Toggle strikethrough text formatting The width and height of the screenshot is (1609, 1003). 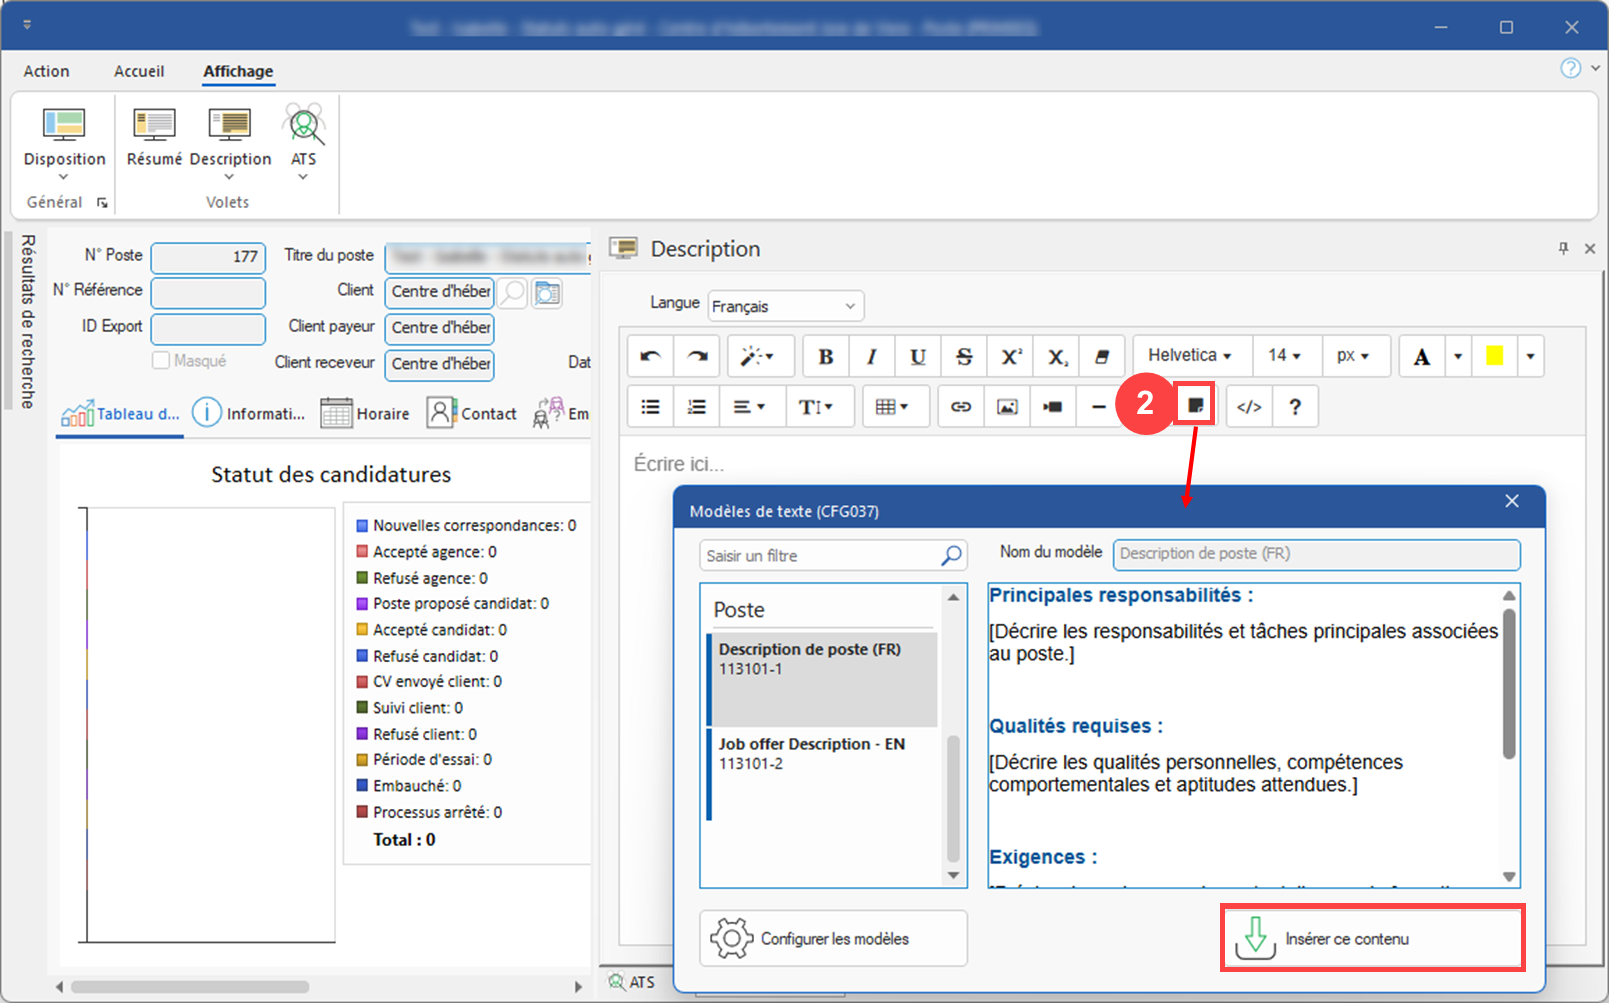pos(964,357)
